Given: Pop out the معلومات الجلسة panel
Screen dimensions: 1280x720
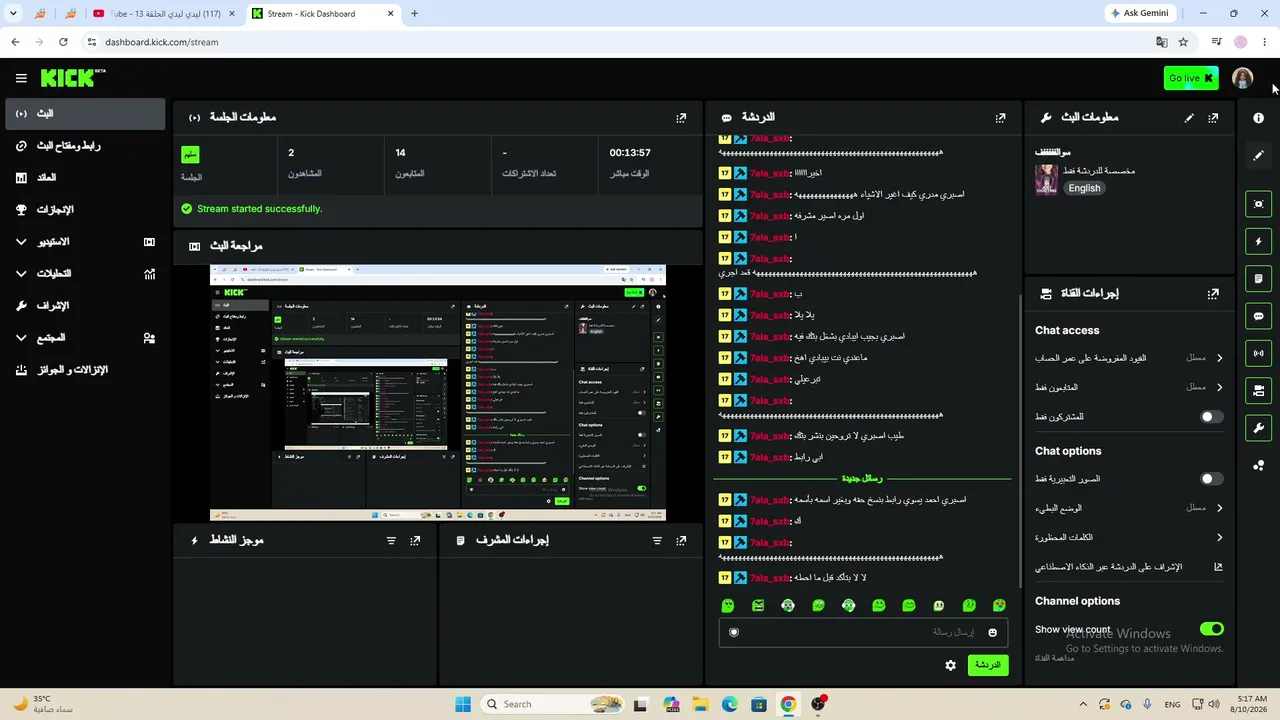Looking at the screenshot, I should click(x=681, y=118).
